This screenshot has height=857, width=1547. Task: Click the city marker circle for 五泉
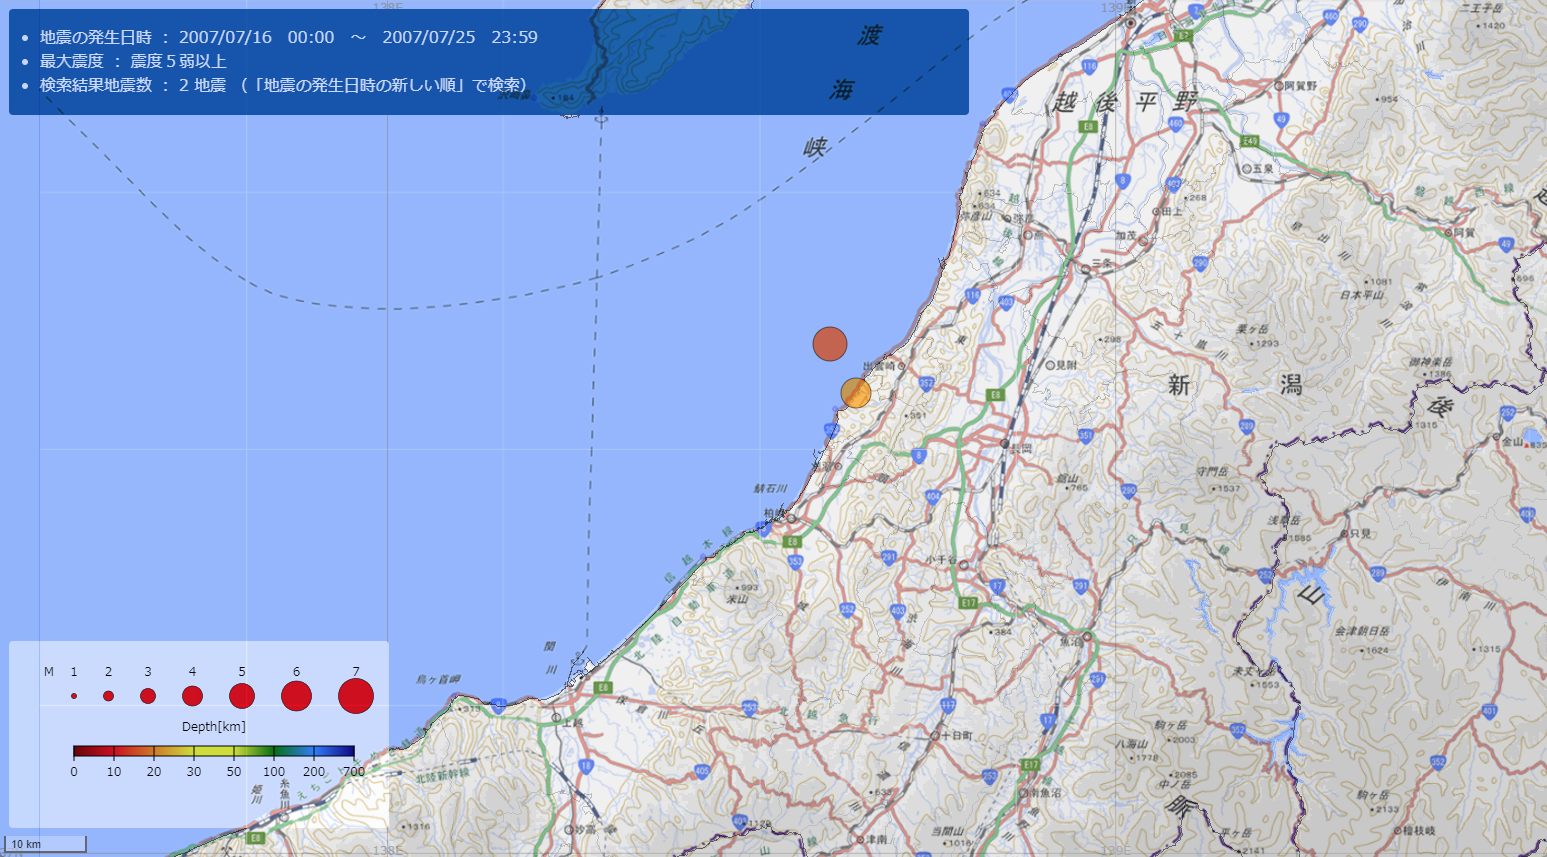[x=1246, y=169]
